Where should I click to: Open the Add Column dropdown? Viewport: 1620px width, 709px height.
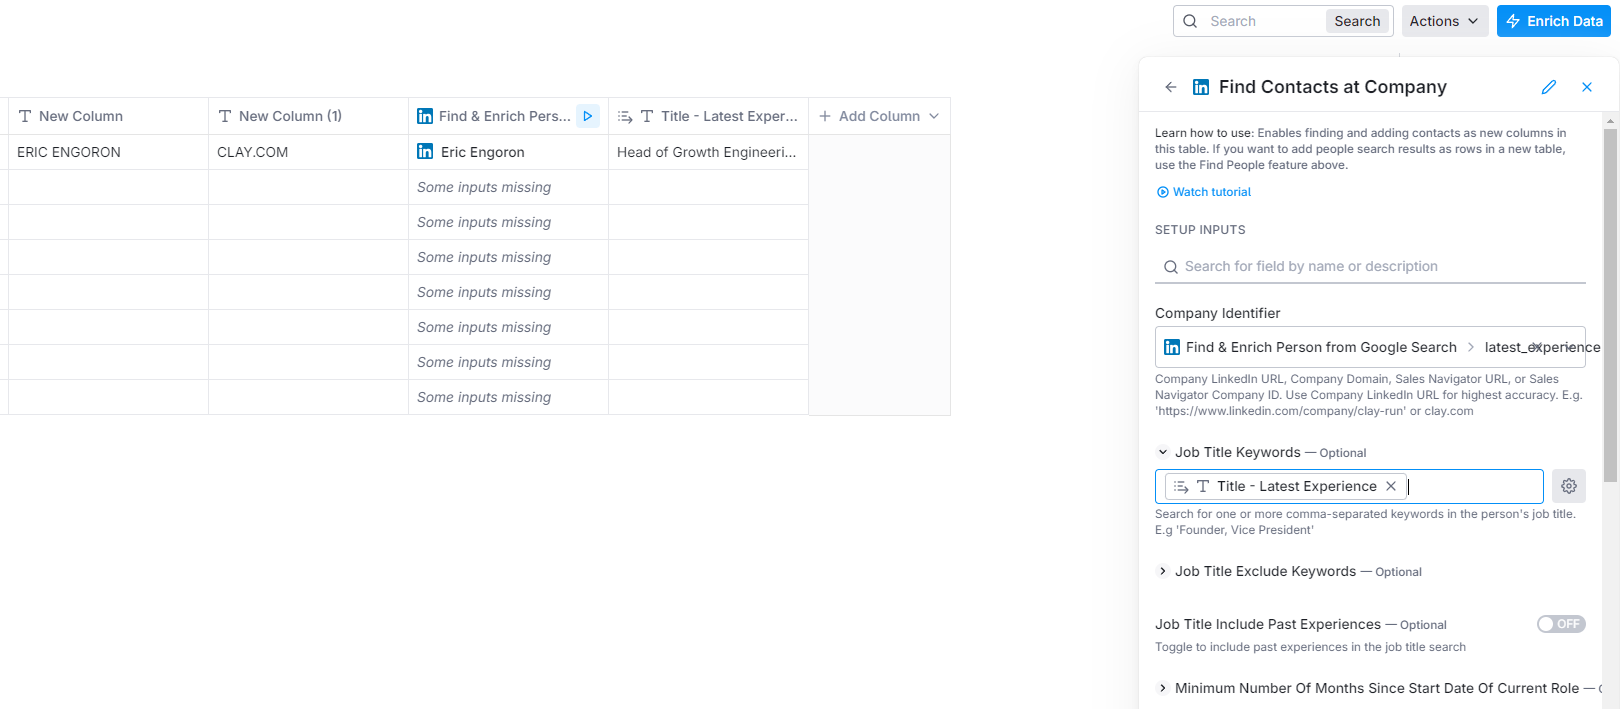point(879,116)
